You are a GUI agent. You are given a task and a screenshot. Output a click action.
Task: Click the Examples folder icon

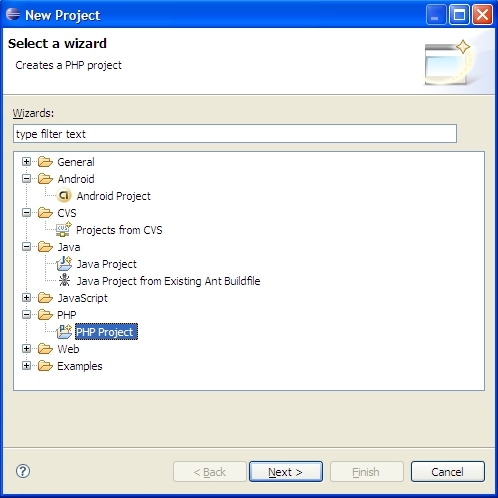click(45, 366)
